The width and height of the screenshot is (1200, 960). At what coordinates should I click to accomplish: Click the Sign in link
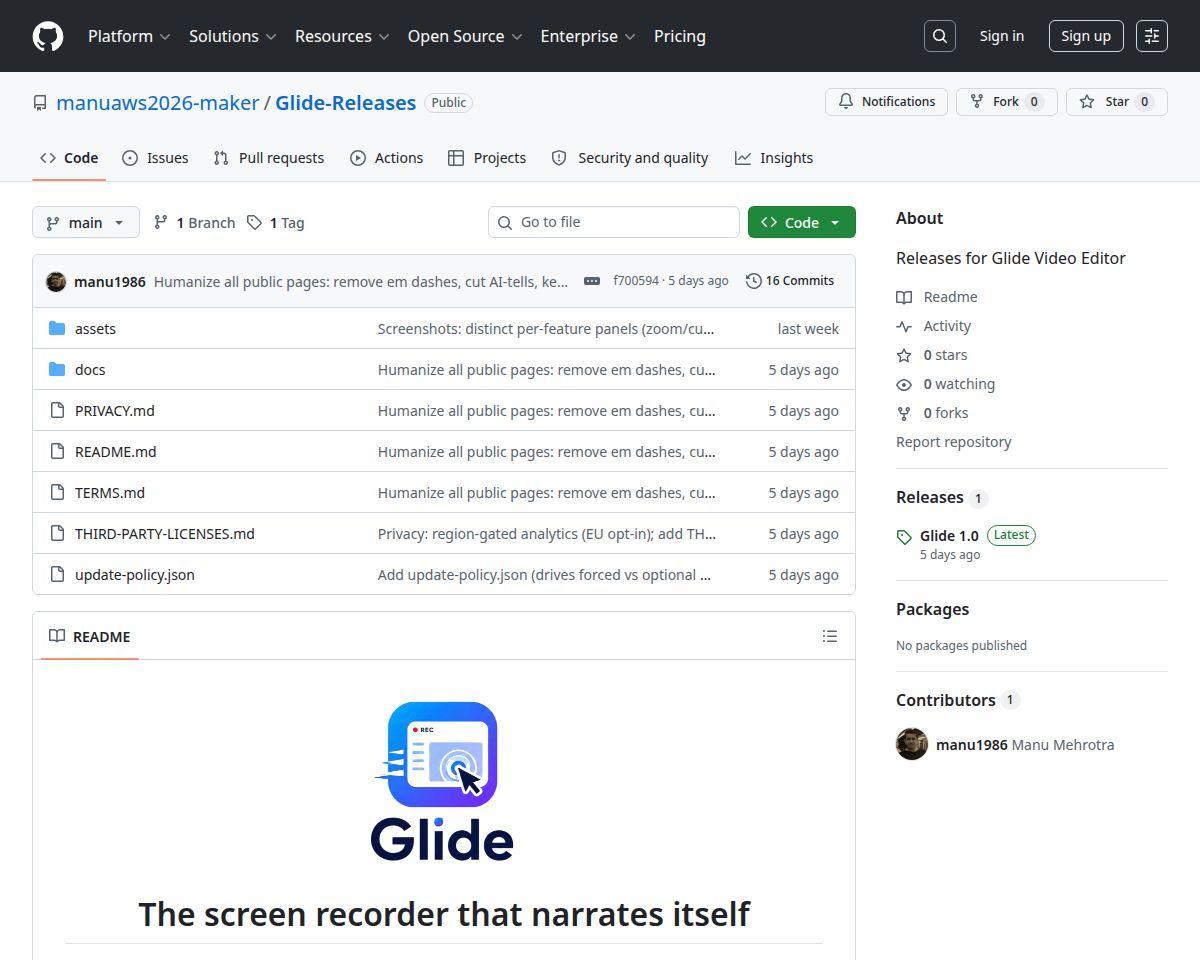(1002, 36)
